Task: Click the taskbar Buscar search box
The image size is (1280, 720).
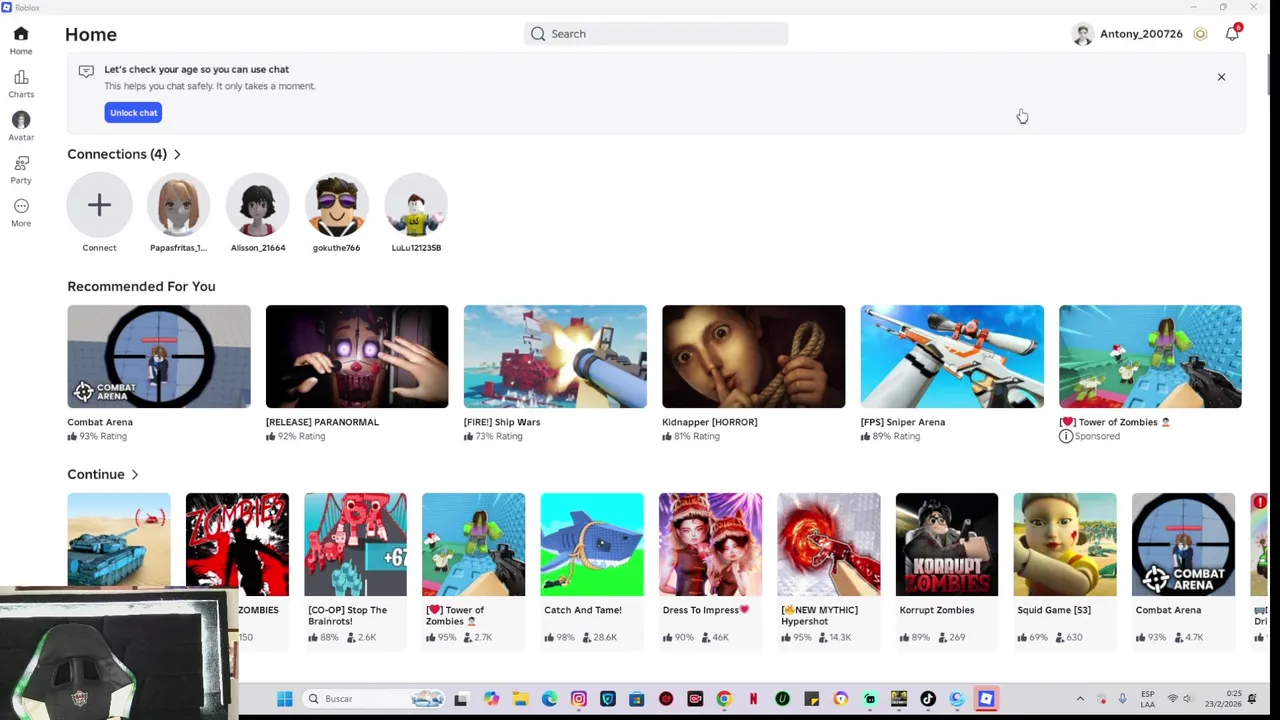Action: click(x=374, y=699)
